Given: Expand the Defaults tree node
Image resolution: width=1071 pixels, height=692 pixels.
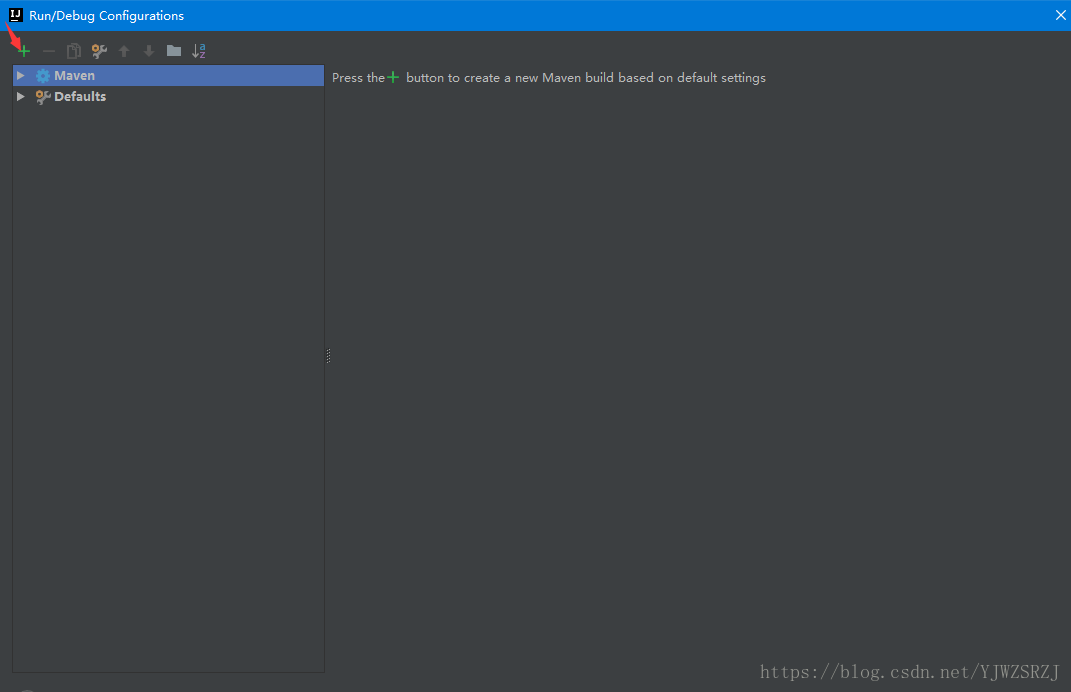Looking at the screenshot, I should point(20,96).
